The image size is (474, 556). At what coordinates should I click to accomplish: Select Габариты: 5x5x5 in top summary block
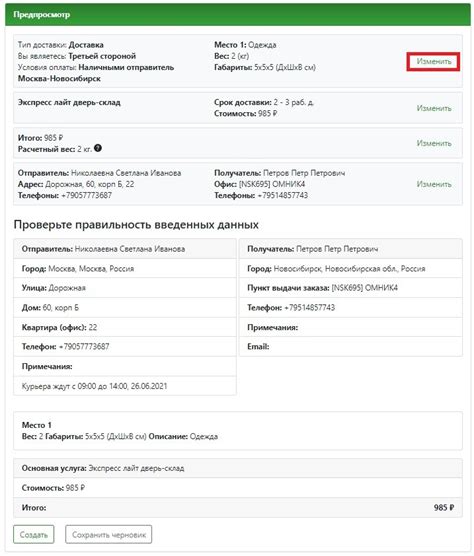coord(265,67)
